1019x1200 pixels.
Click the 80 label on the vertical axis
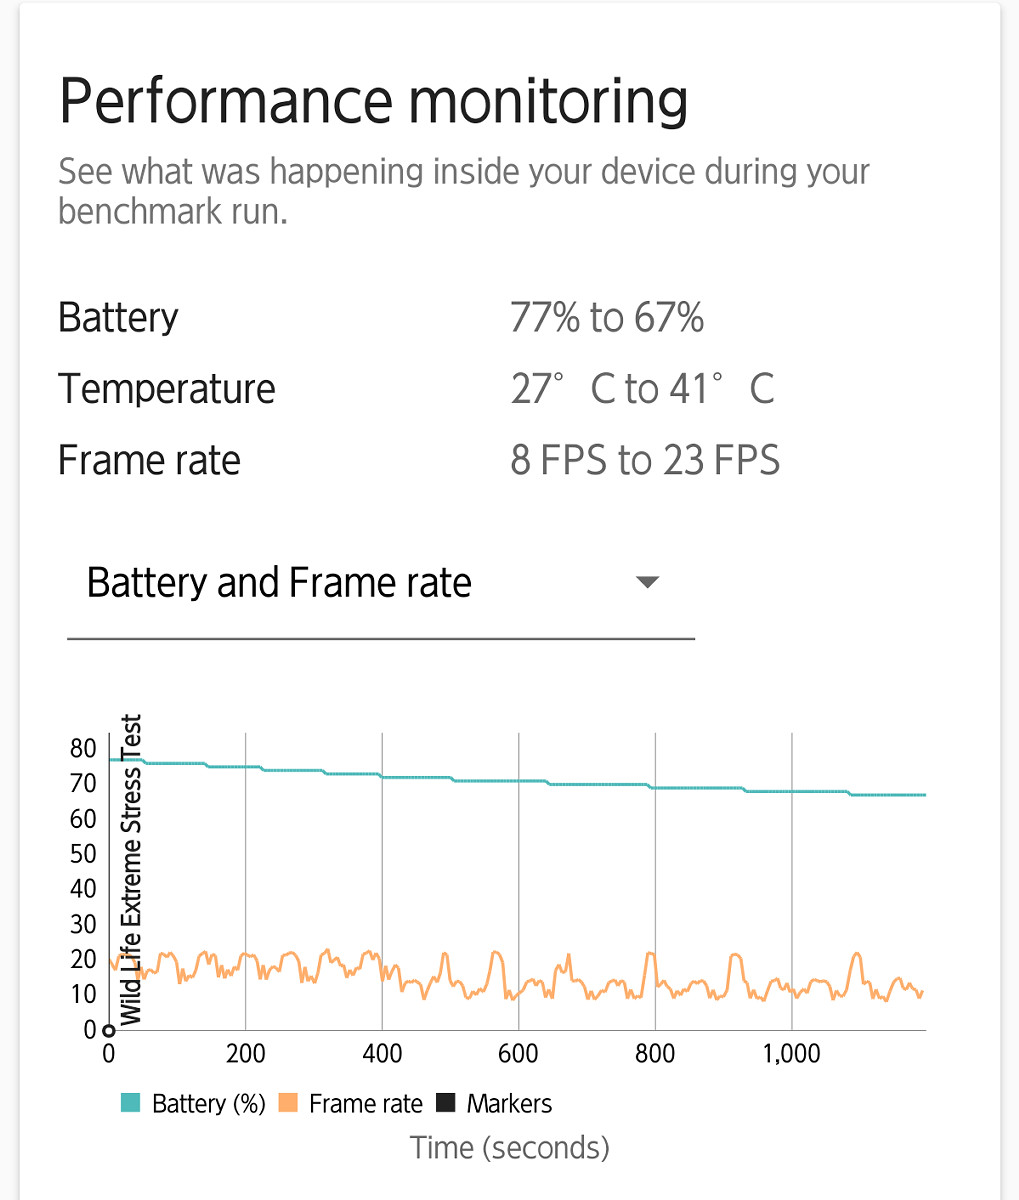coord(83,748)
